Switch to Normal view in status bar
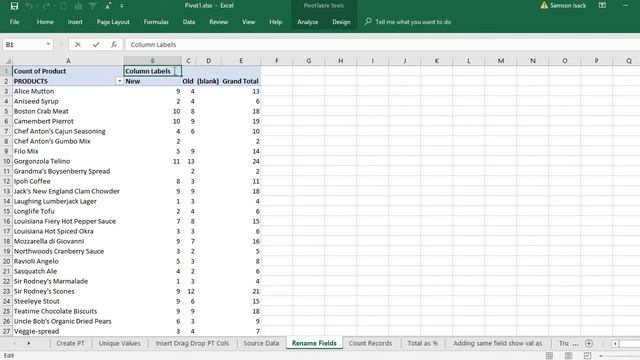The width and height of the screenshot is (640, 360). click(549, 356)
